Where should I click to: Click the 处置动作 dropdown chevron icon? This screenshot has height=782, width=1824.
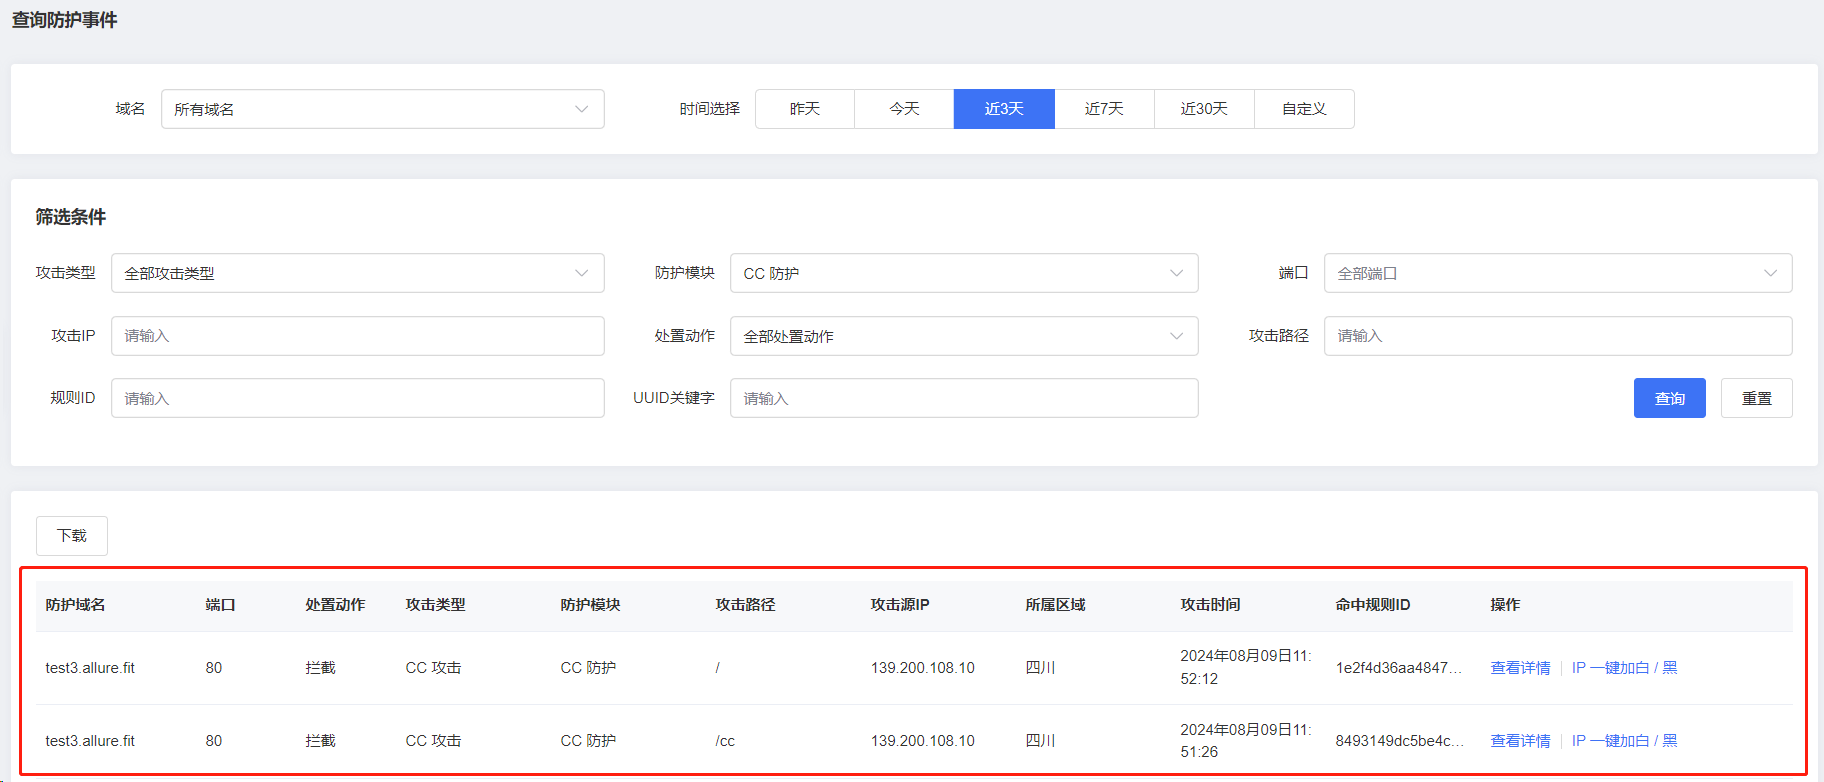tap(1176, 336)
